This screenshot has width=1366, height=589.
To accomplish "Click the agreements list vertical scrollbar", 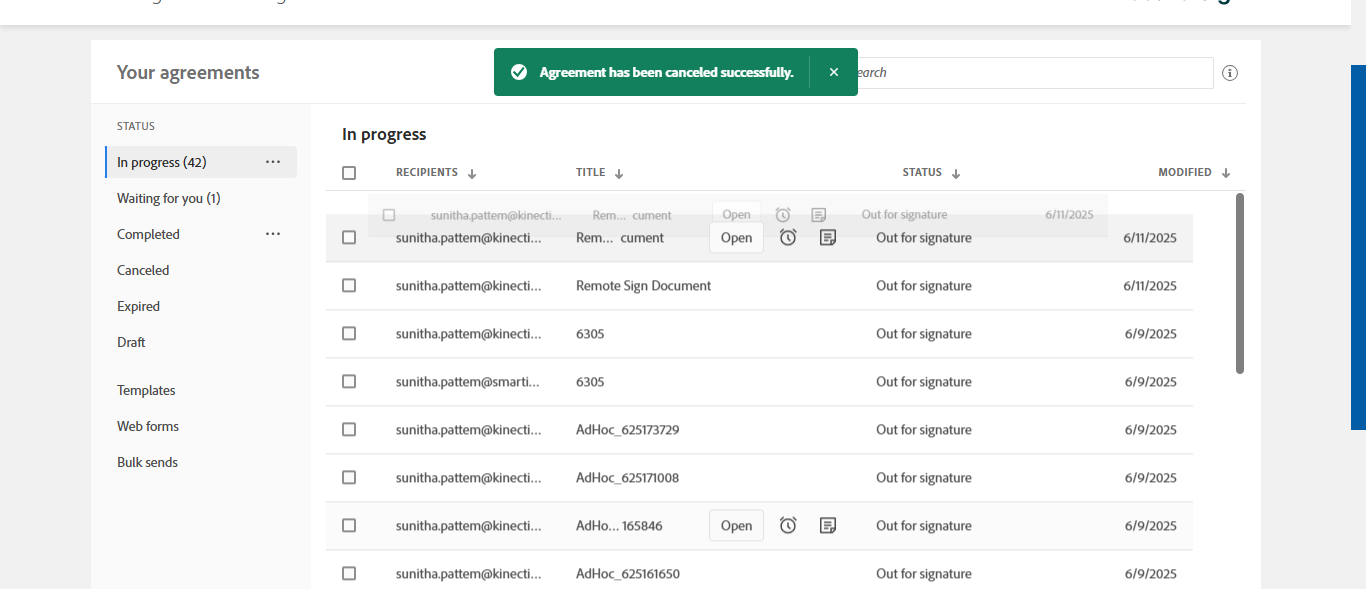I will (1240, 284).
